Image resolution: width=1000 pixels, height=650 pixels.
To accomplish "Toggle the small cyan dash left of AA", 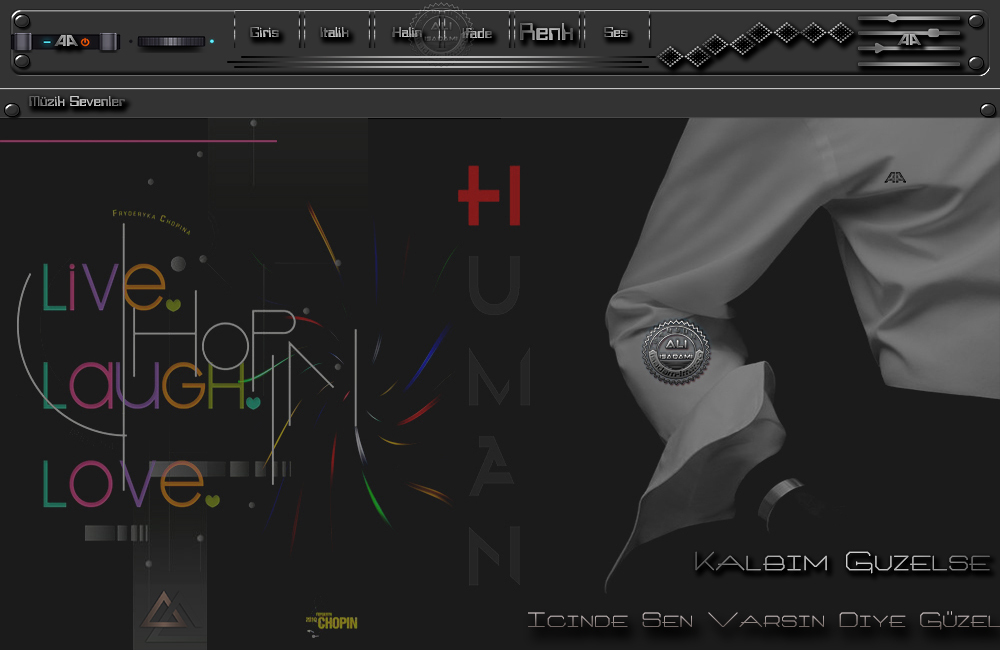I will [x=46, y=42].
